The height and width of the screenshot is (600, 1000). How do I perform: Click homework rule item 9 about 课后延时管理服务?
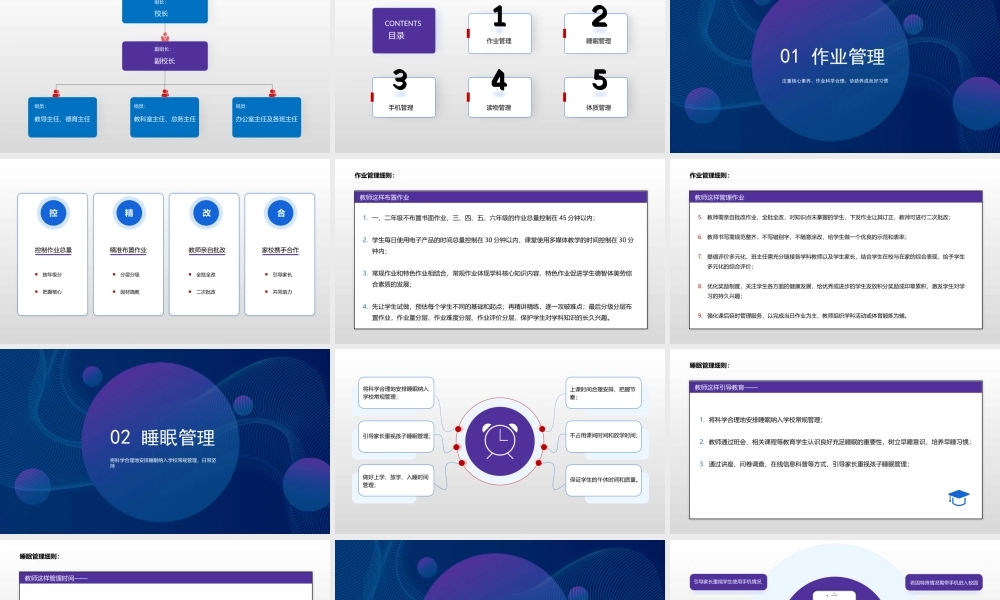[x=802, y=316]
